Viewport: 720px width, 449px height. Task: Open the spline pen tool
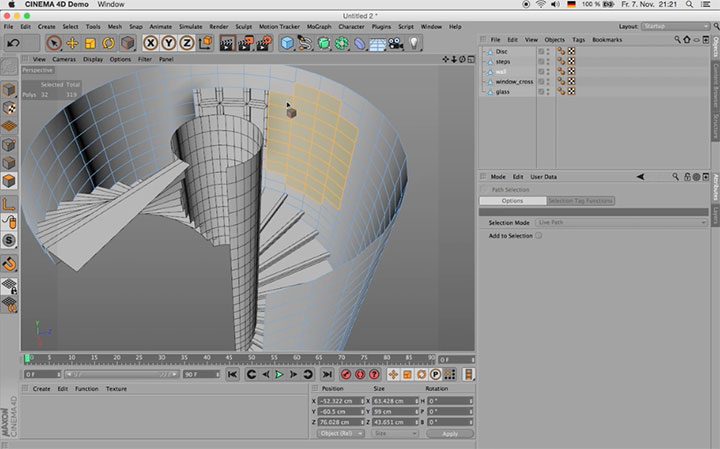305,43
